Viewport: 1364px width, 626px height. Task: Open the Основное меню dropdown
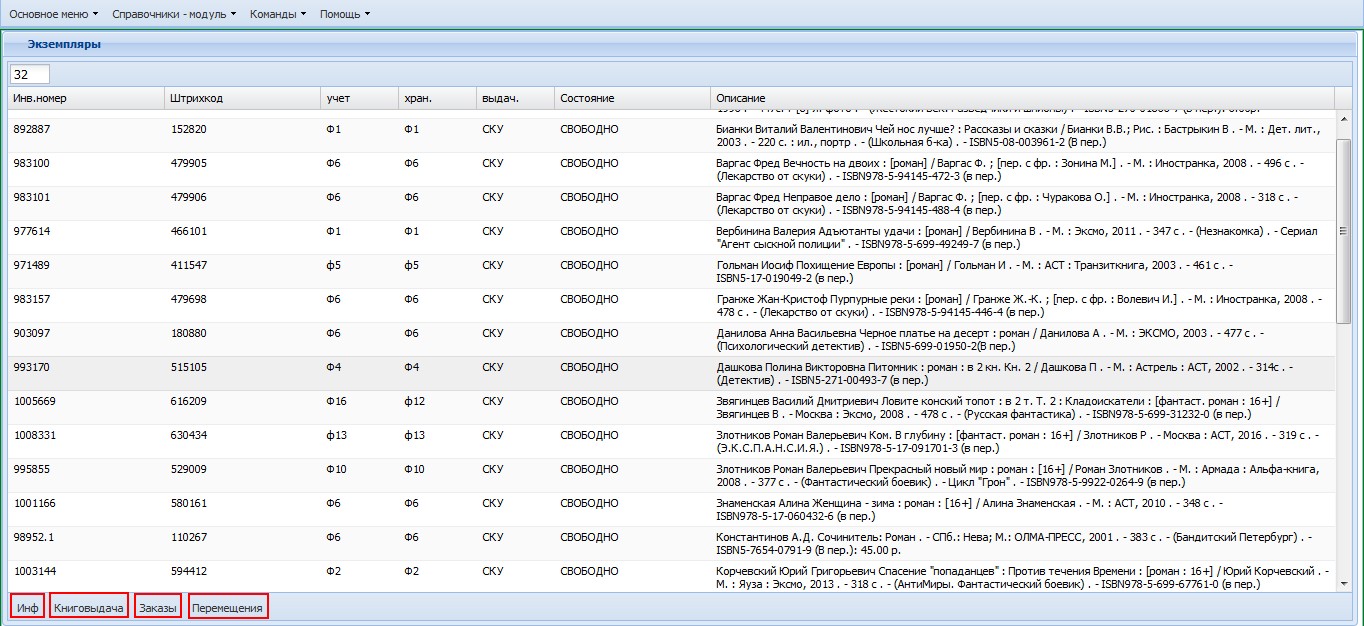53,14
